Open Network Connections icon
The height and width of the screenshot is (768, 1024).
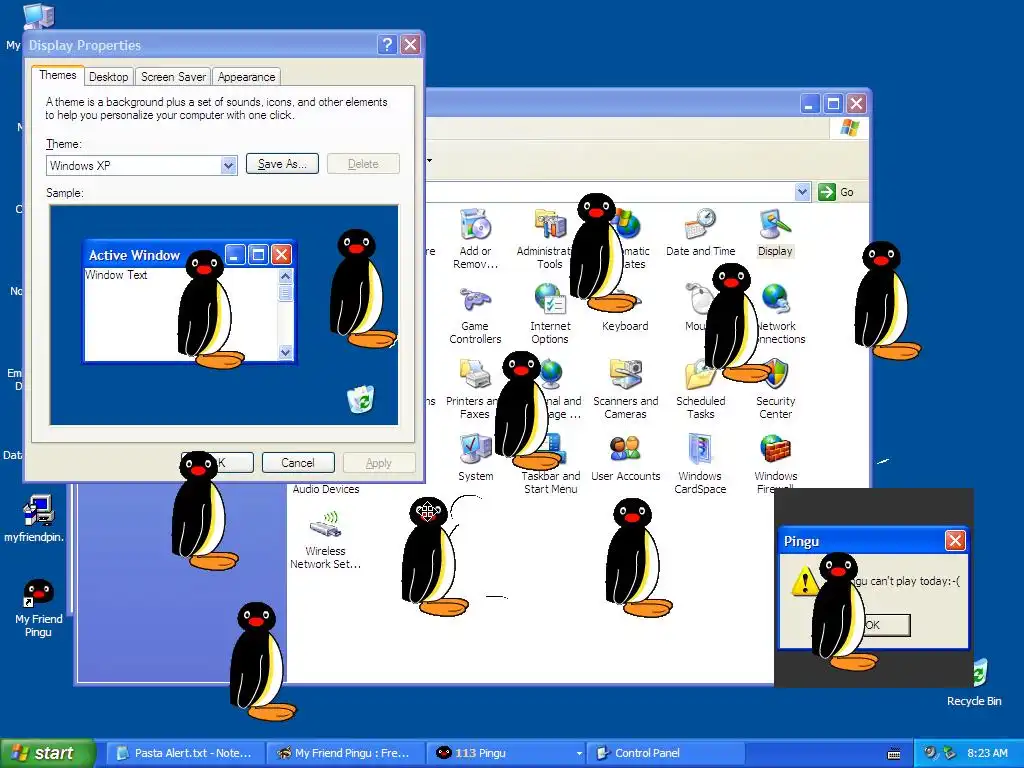coord(777,299)
